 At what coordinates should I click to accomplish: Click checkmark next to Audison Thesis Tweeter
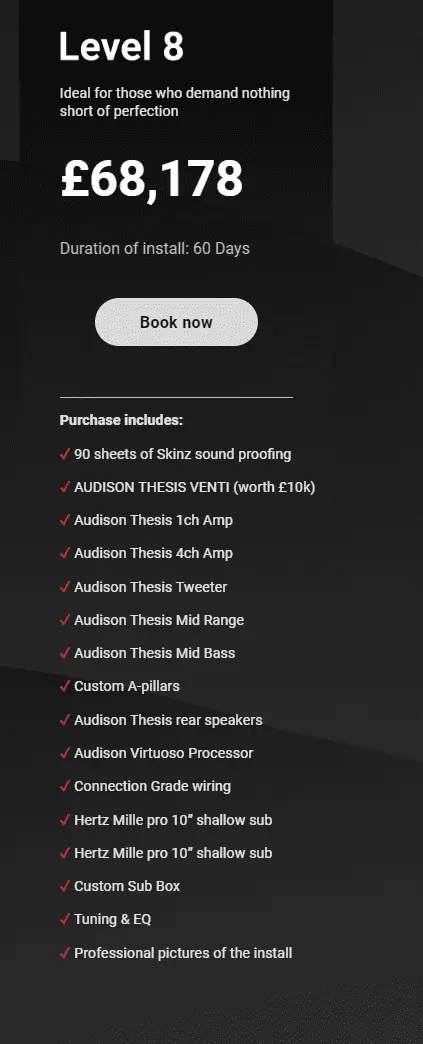point(65,587)
